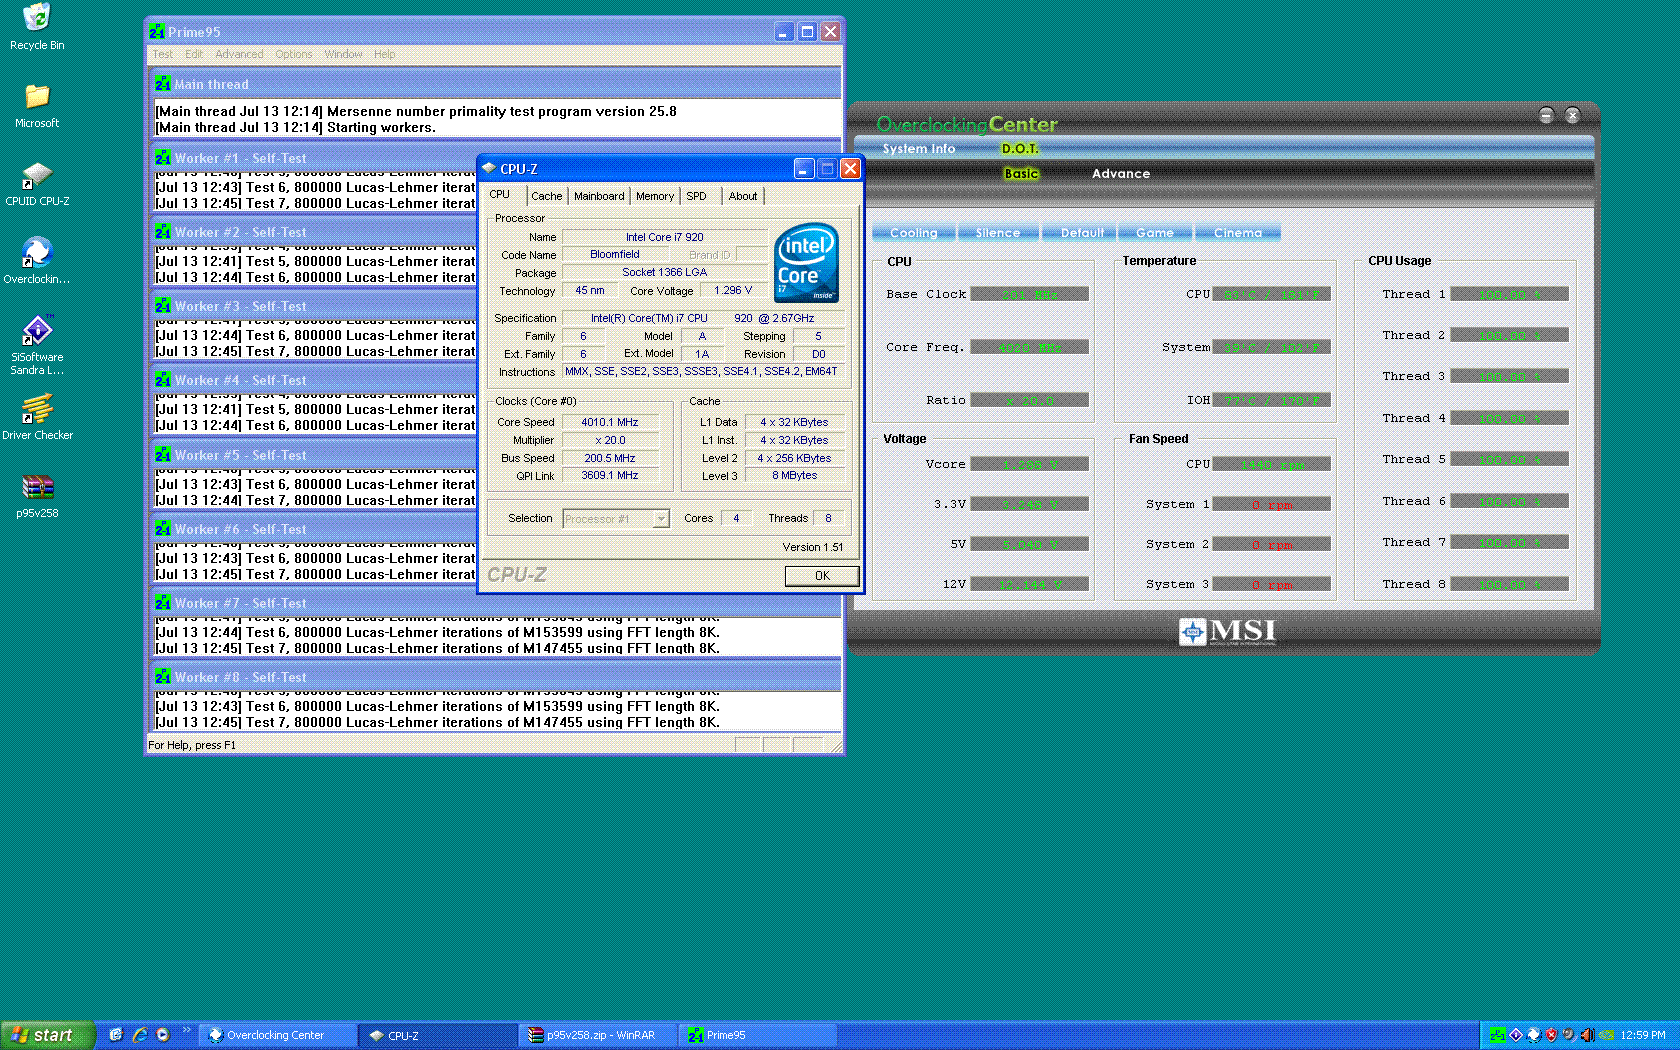1680x1050 pixels.
Task: Open the System Info section
Action: point(918,149)
